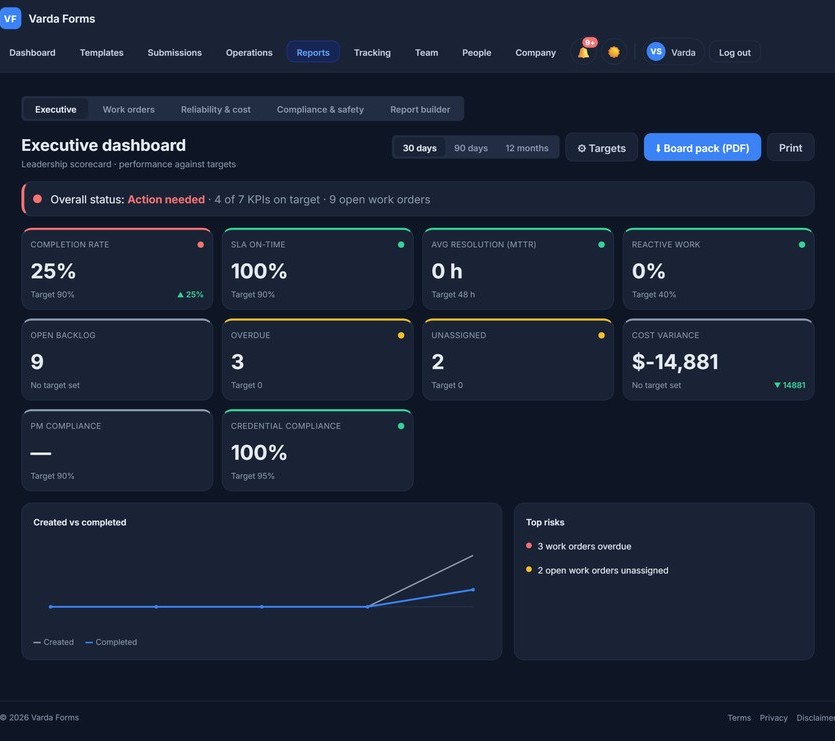Click the Credential Compliance card

(x=318, y=450)
